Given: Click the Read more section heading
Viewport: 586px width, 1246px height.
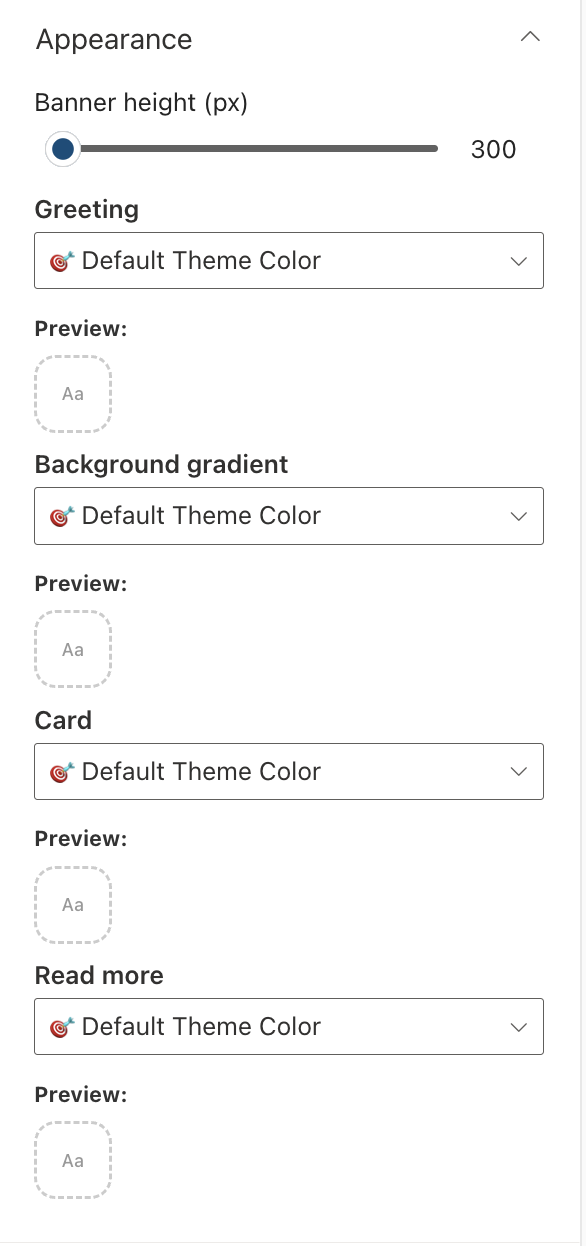Looking at the screenshot, I should [x=98, y=975].
